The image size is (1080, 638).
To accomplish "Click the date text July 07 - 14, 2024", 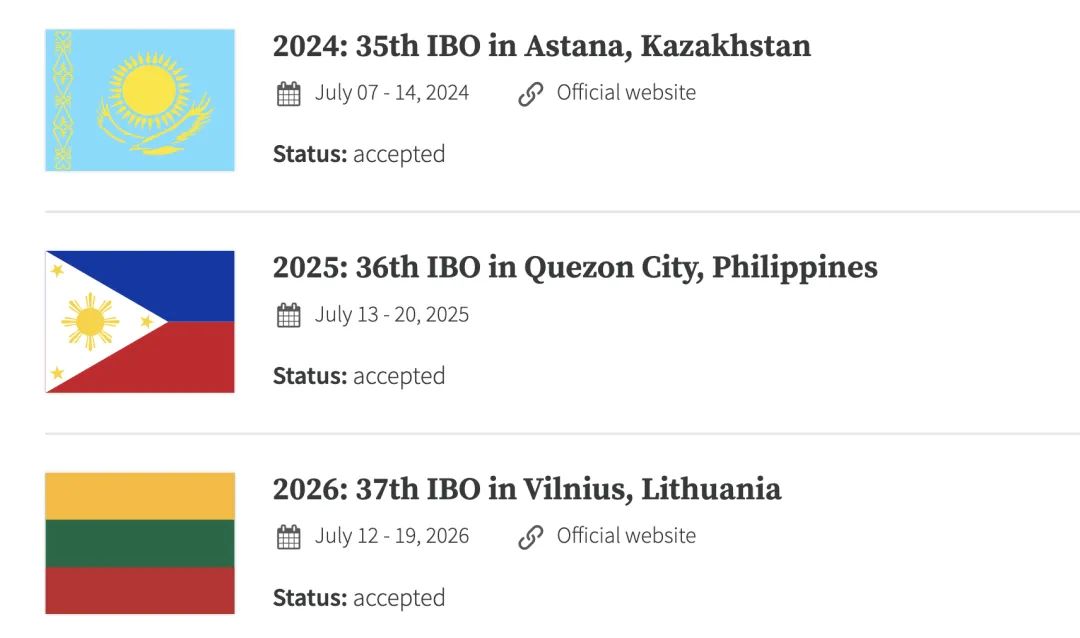I will pyautogui.click(x=392, y=92).
